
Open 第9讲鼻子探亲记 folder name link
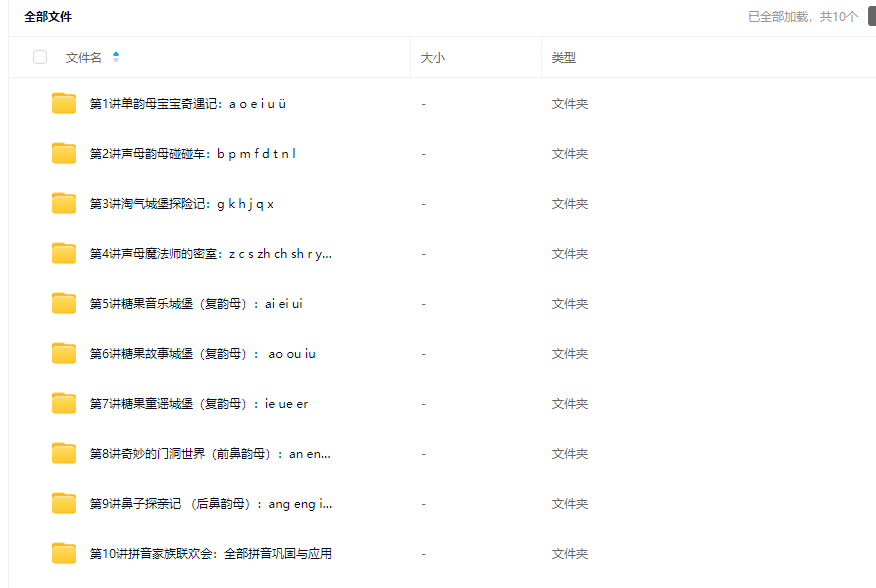pyautogui.click(x=210, y=504)
